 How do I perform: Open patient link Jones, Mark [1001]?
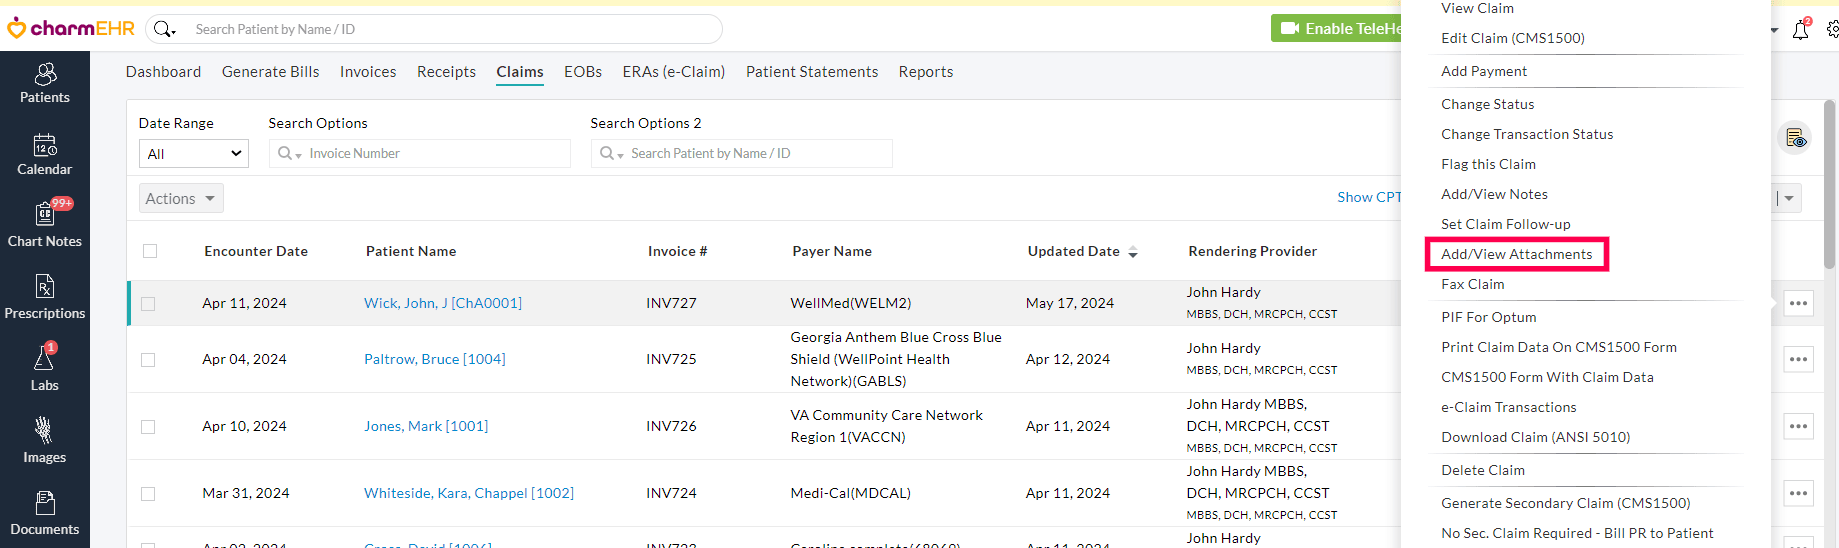(x=426, y=426)
